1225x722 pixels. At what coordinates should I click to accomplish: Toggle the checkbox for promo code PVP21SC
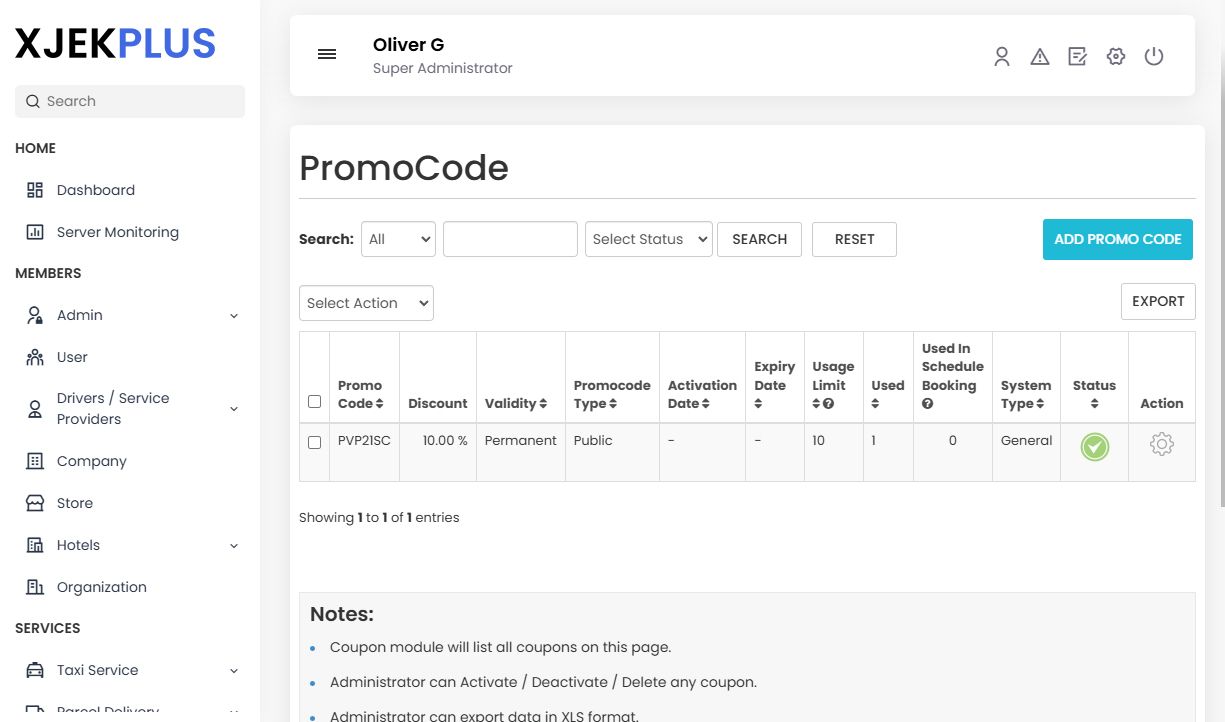click(314, 442)
